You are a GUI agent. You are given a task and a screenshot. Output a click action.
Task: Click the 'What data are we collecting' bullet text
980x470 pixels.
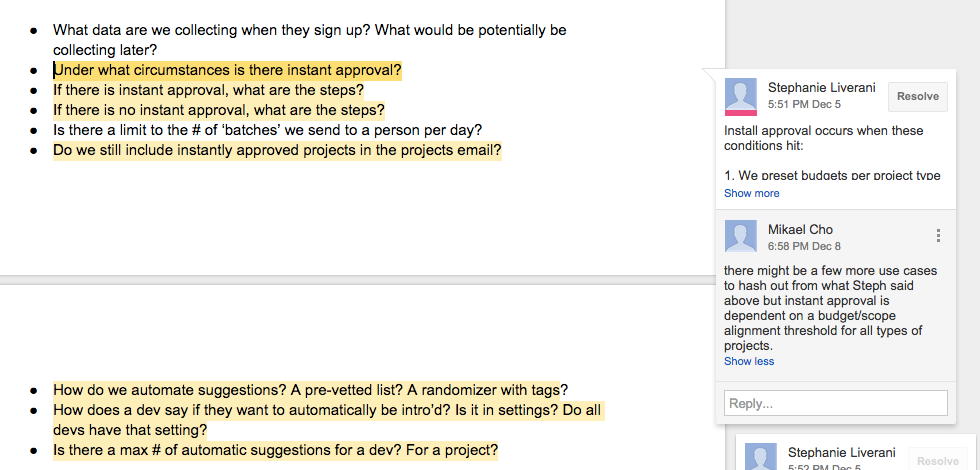[x=309, y=39]
